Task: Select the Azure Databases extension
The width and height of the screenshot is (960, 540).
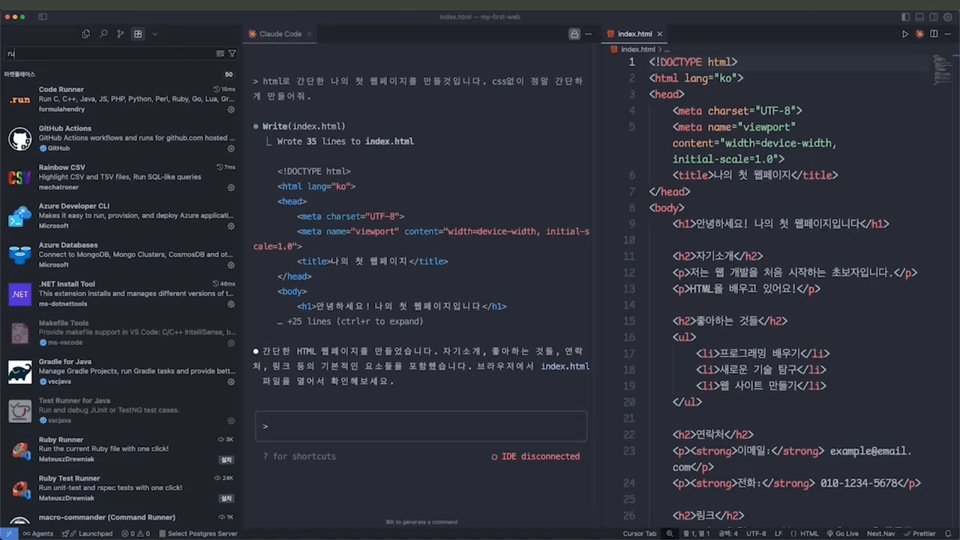Action: [120, 255]
